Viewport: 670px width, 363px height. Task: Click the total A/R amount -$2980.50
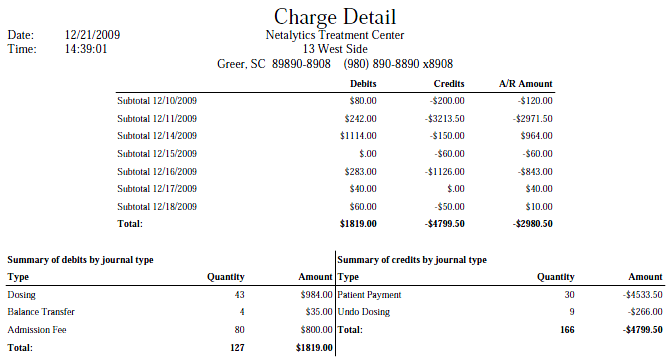(532, 224)
